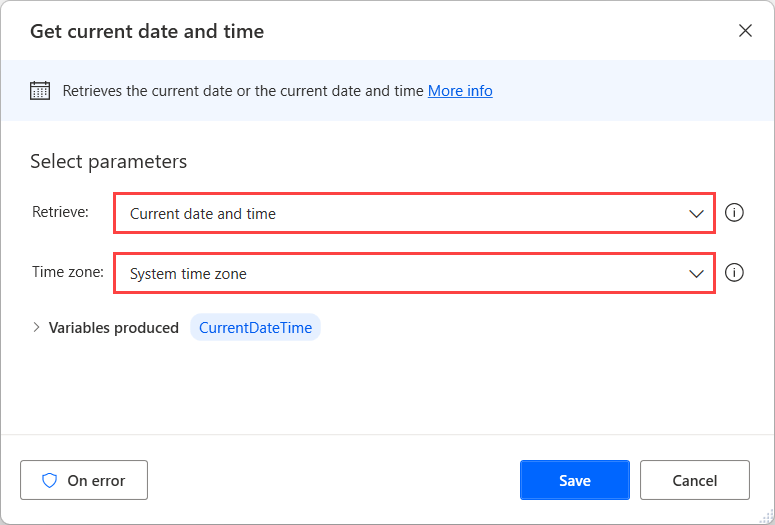This screenshot has height=525, width=775.
Task: Expand the Variables produced section chevron
Action: pyautogui.click(x=37, y=328)
